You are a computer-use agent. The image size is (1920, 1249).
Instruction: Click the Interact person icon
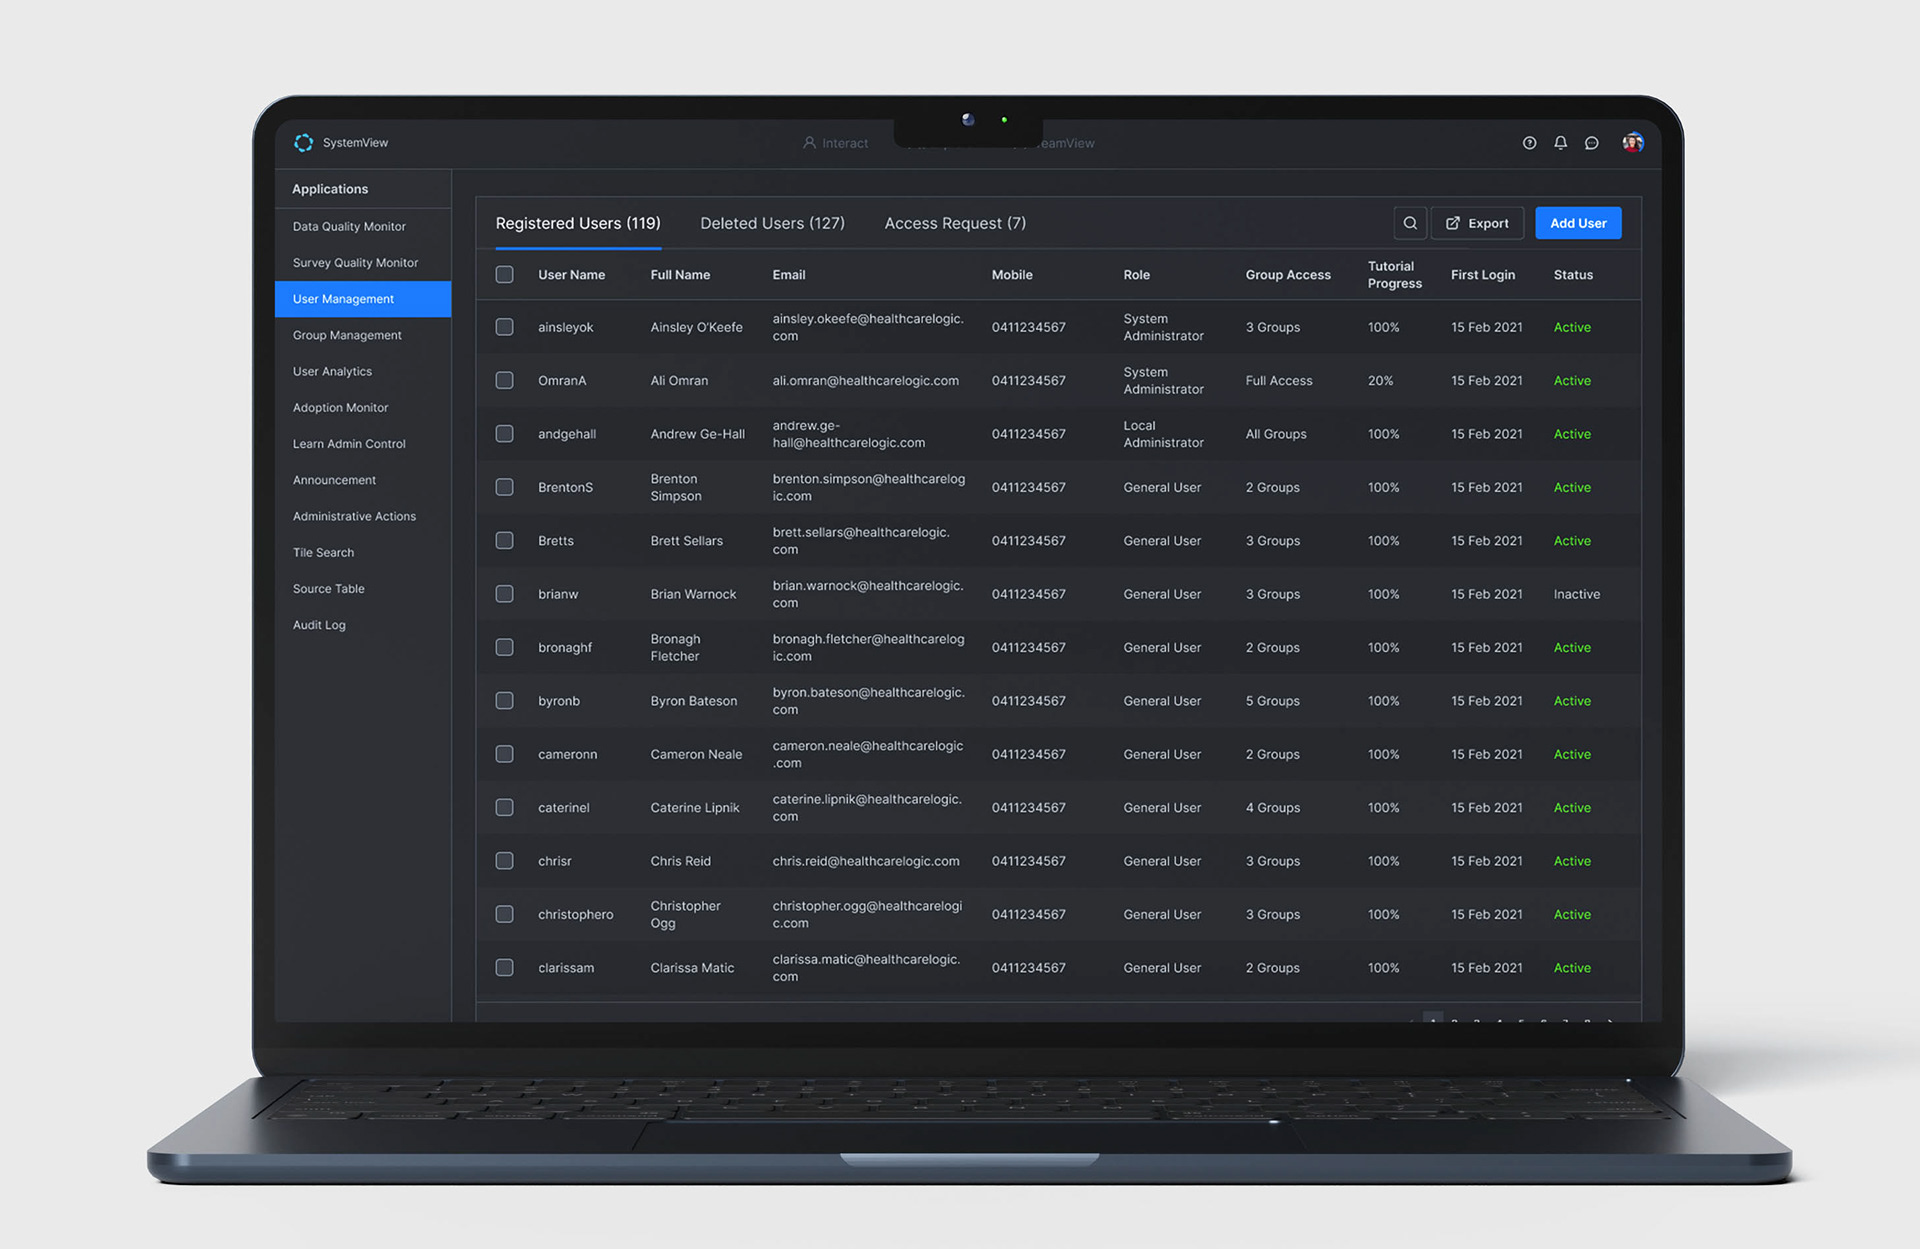(809, 143)
